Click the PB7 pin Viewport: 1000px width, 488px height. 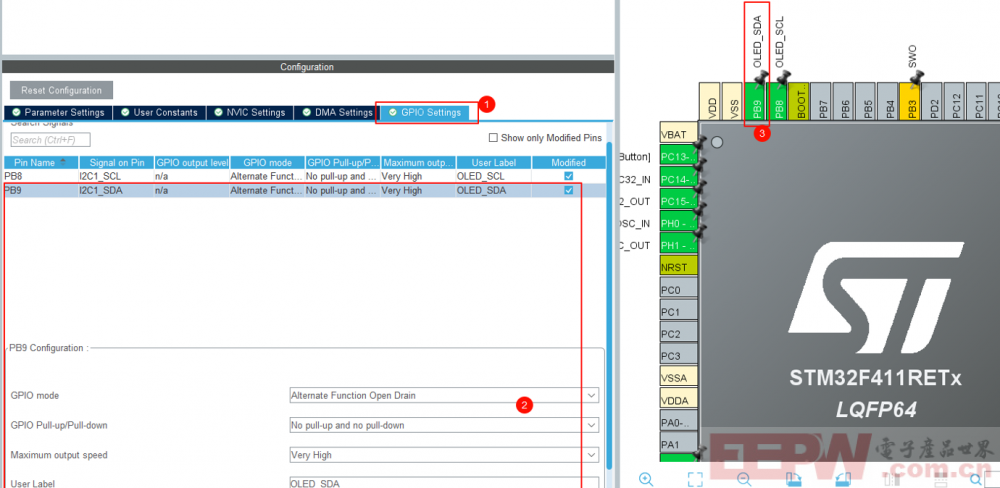[x=821, y=101]
